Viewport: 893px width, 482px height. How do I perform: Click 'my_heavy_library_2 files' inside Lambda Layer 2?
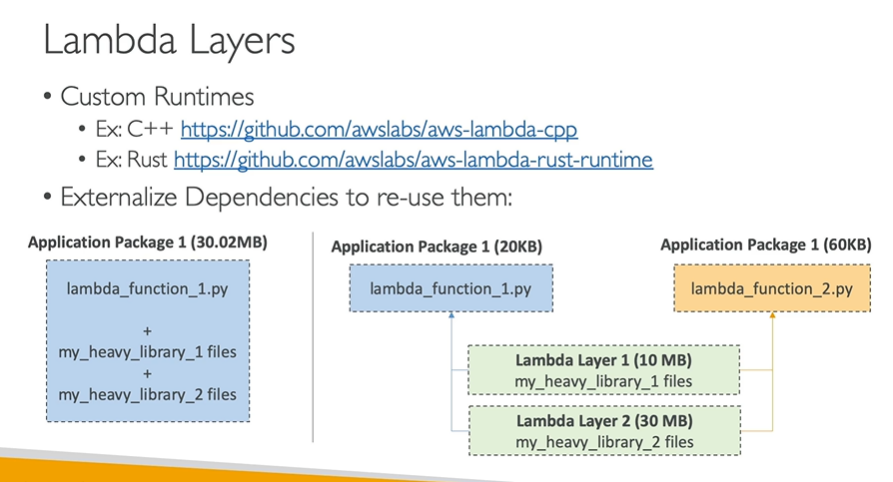click(x=604, y=443)
